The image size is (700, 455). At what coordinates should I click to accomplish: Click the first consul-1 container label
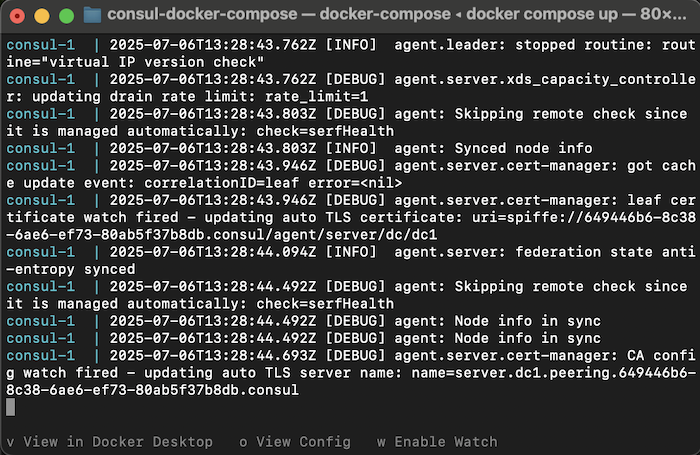click(x=41, y=45)
